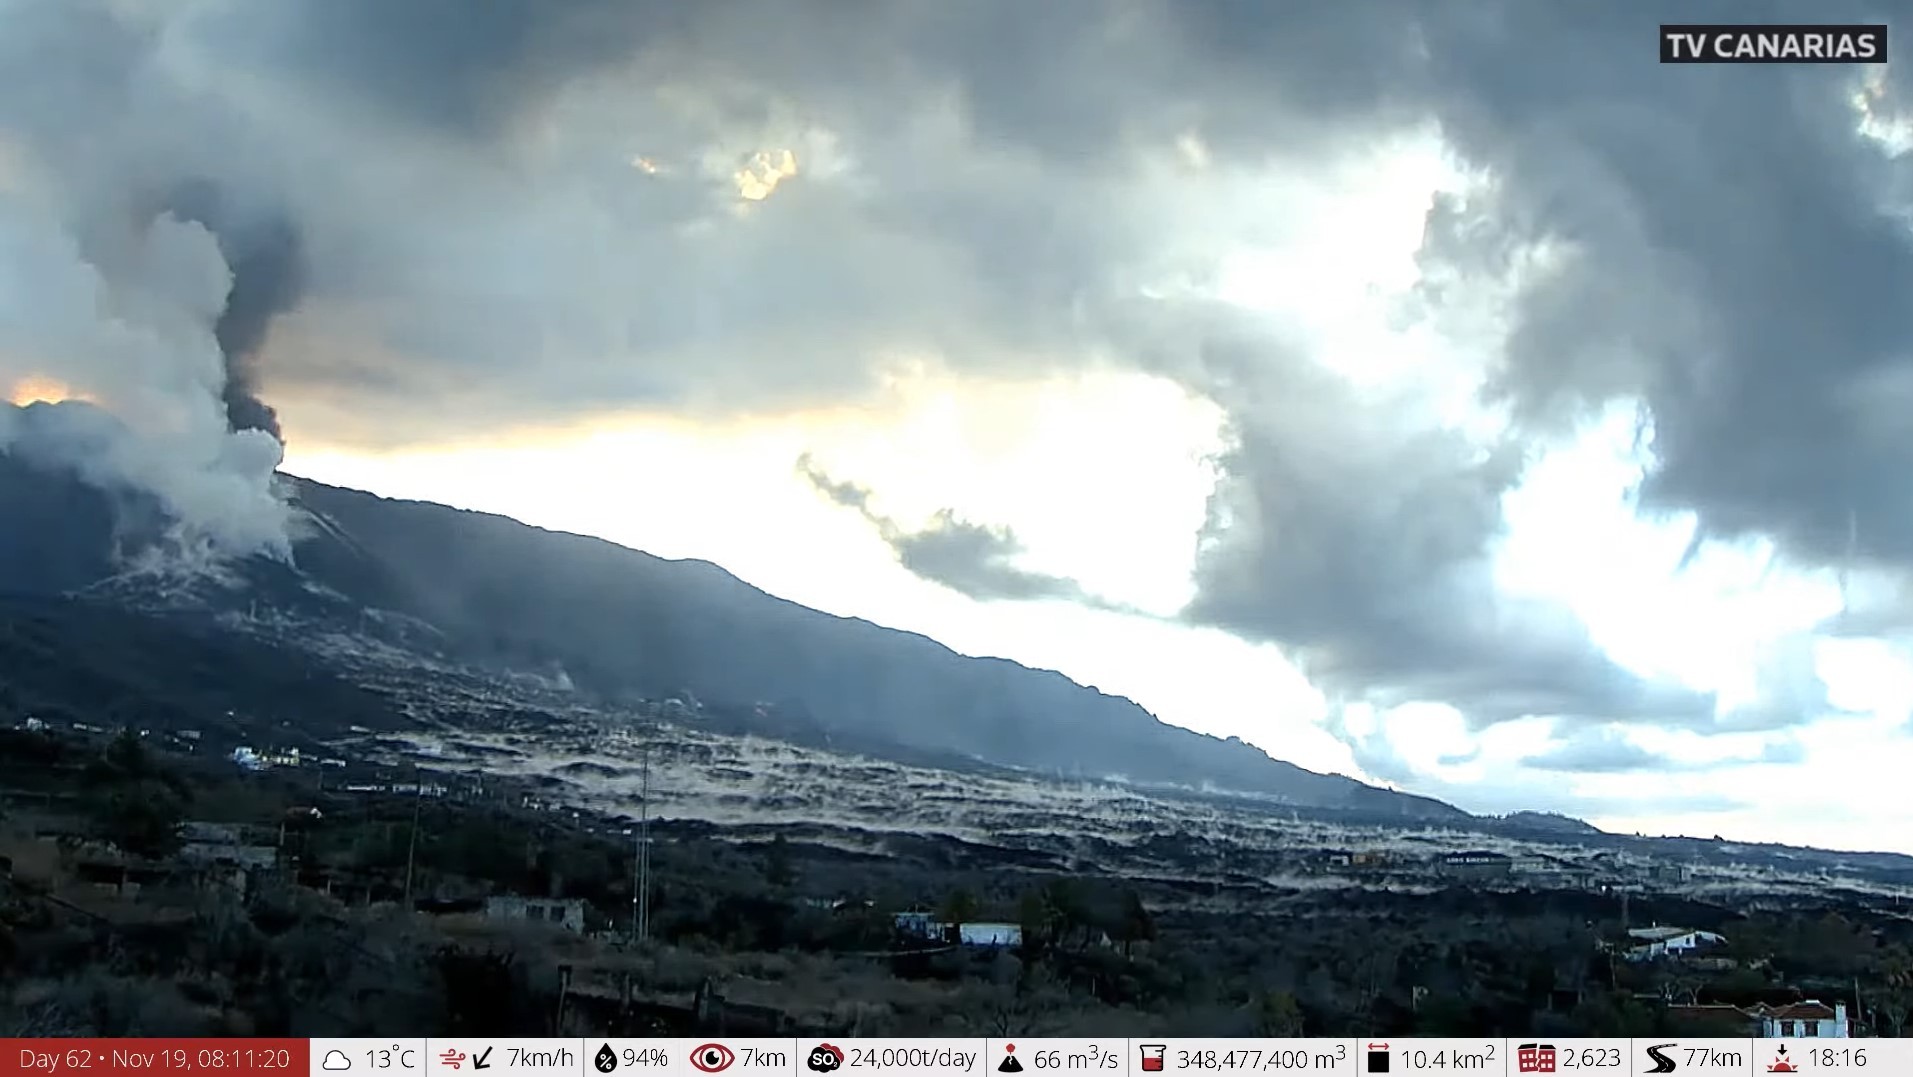Viewport: 1913px width, 1077px height.
Task: Click the red wind speed icon
Action: click(x=452, y=1059)
